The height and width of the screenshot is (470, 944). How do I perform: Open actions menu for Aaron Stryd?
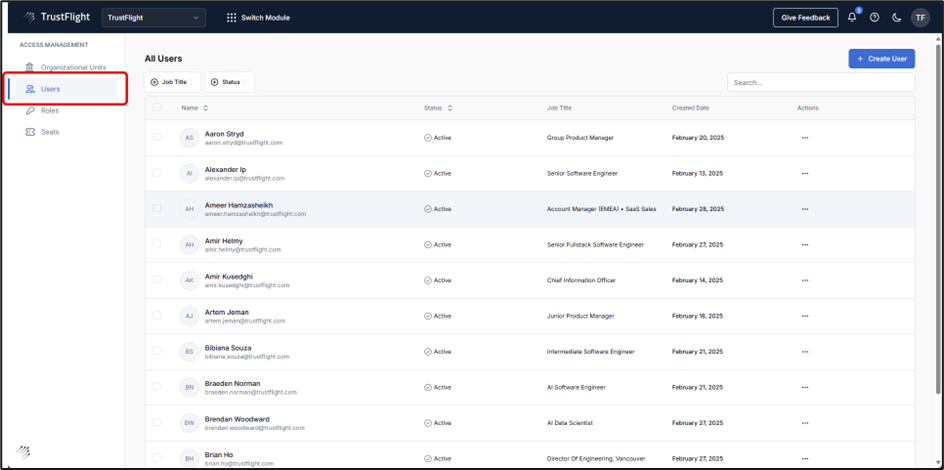click(805, 138)
